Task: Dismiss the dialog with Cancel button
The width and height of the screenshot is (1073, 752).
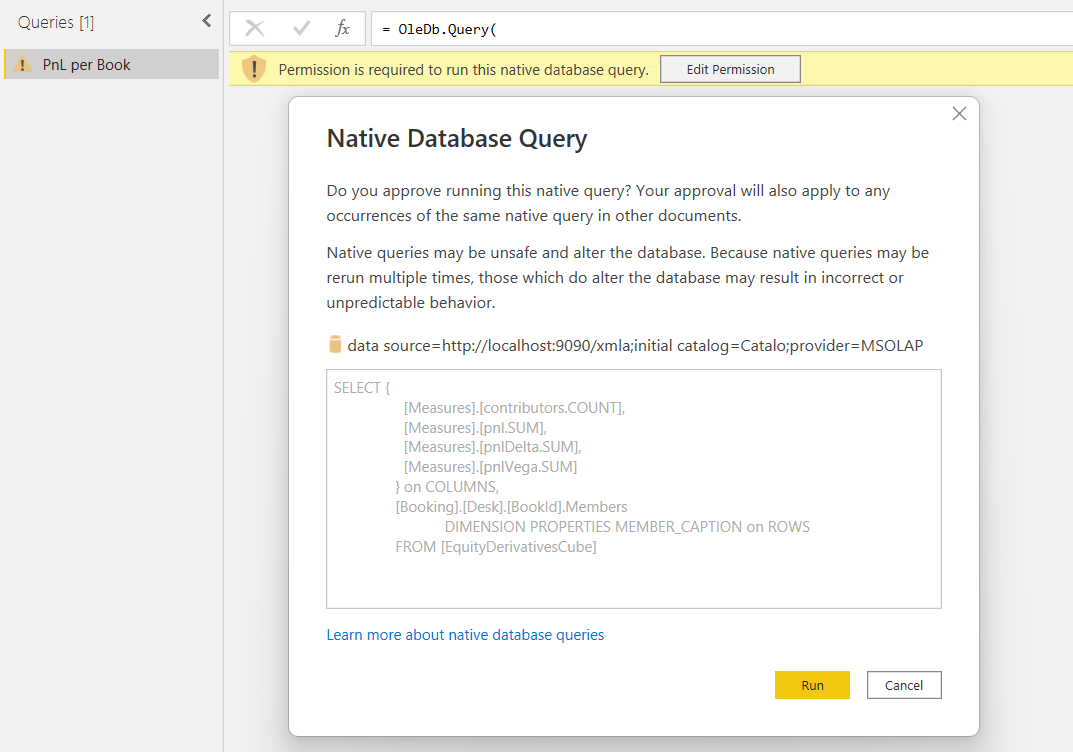Action: pyautogui.click(x=903, y=685)
